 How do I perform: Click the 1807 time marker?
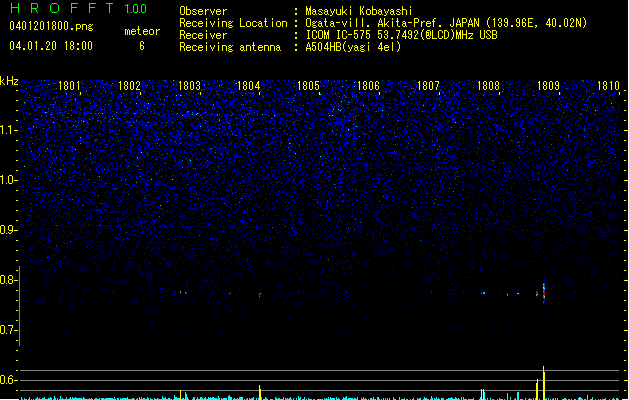[x=428, y=86]
